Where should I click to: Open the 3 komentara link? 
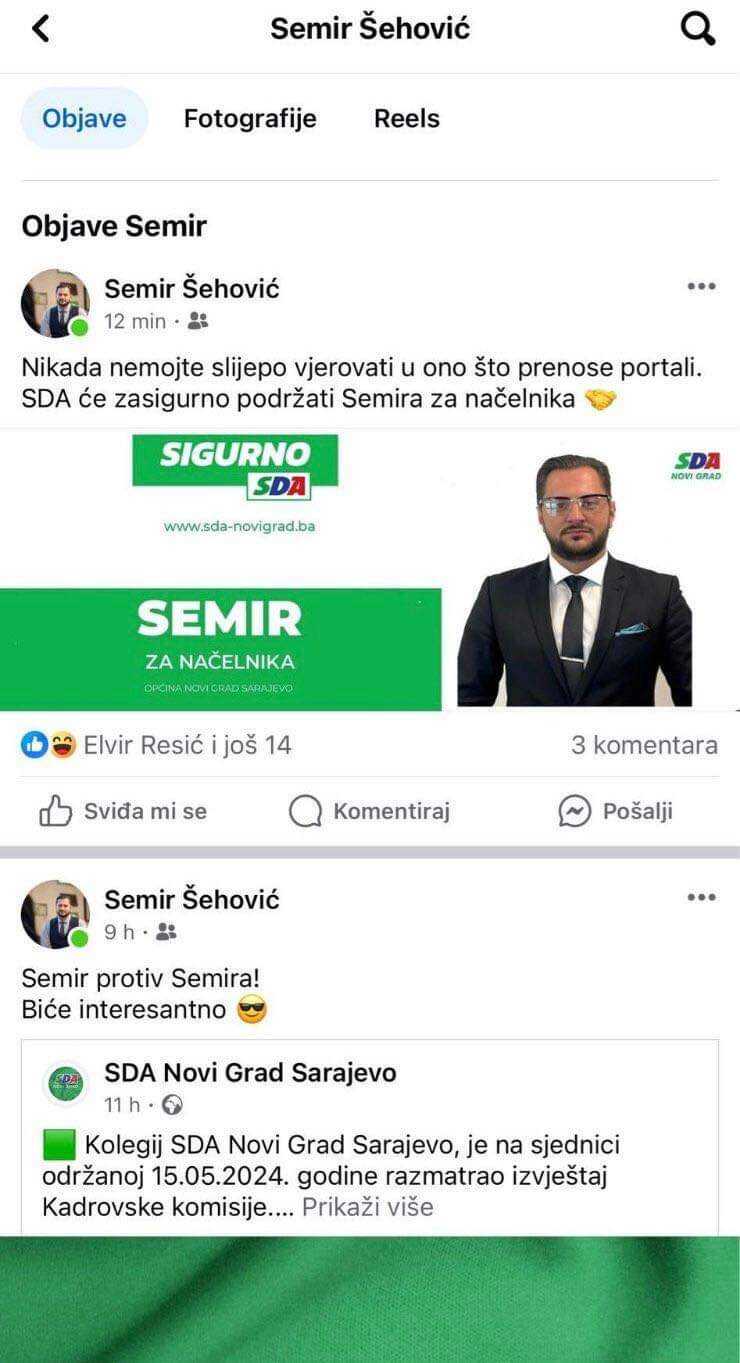click(x=644, y=745)
